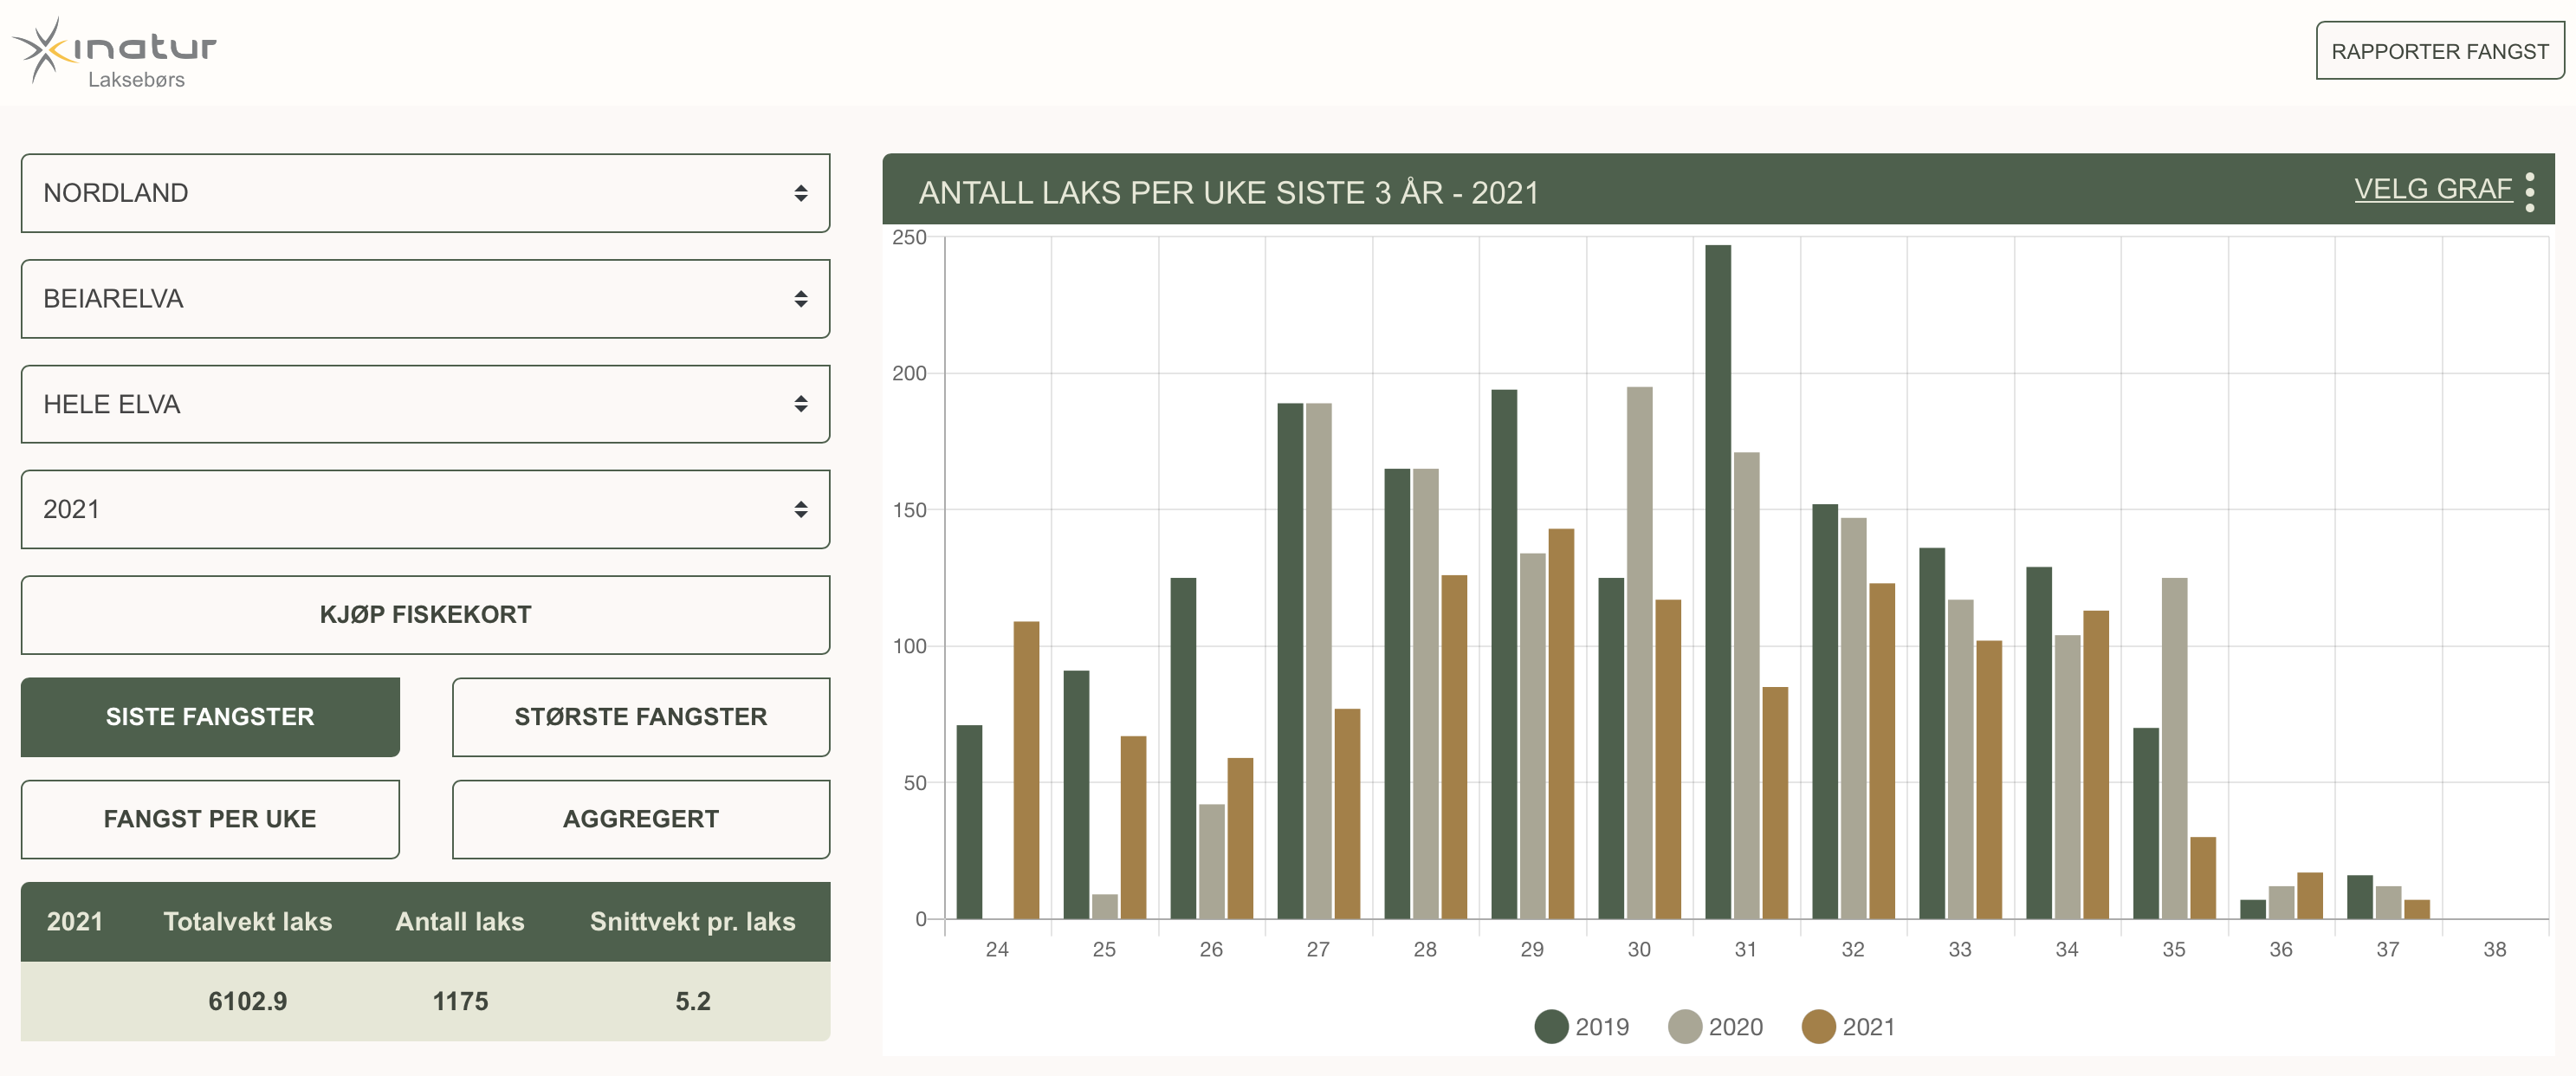The image size is (2576, 1076).
Task: Switch to STØRSTE FANGSTER tab
Action: click(x=640, y=716)
